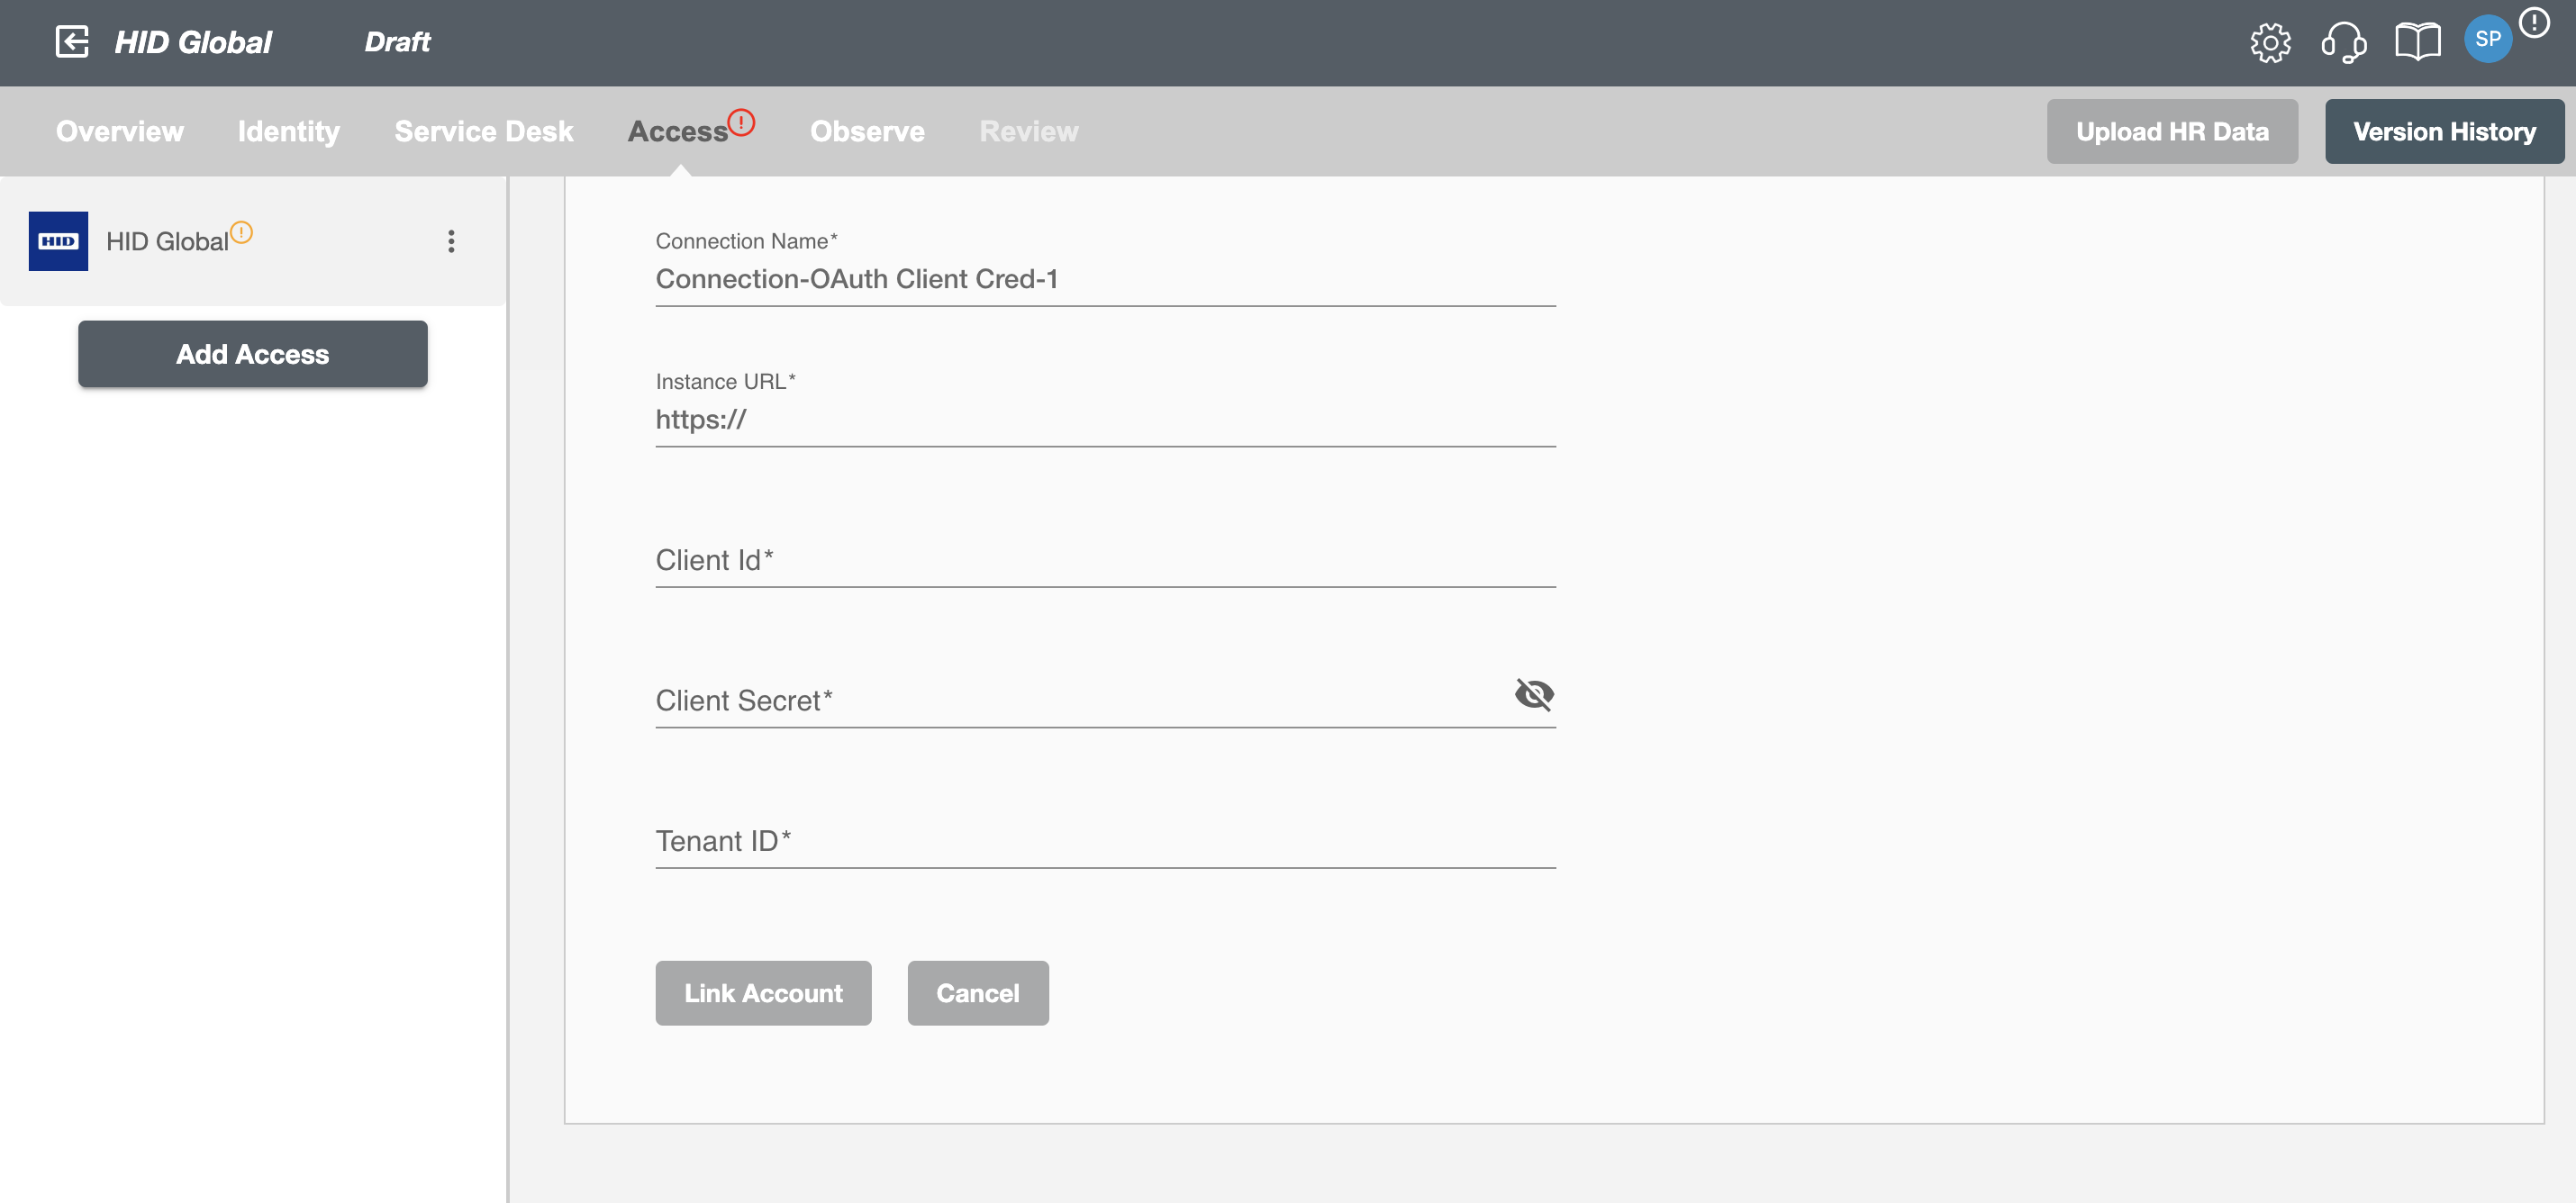This screenshot has width=2576, height=1203.
Task: Click the Link Account button
Action: pos(764,992)
